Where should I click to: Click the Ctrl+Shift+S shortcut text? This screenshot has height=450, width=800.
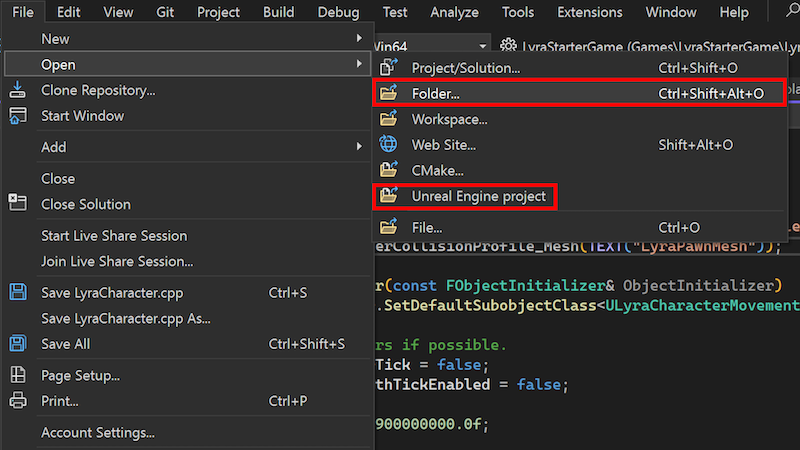[x=307, y=344]
